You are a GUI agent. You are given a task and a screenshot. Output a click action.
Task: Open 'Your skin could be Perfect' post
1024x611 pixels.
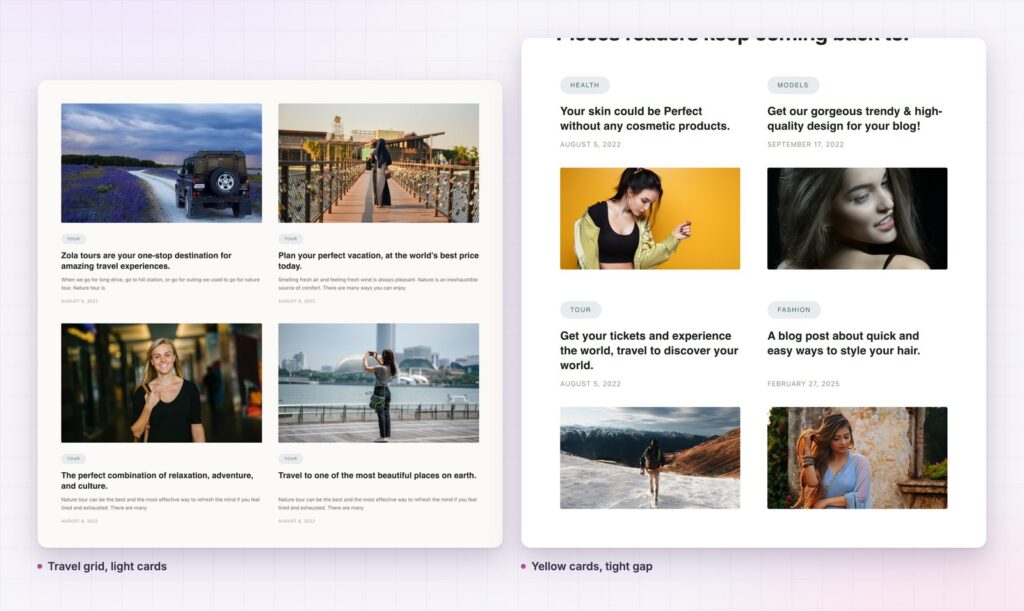pyautogui.click(x=645, y=118)
